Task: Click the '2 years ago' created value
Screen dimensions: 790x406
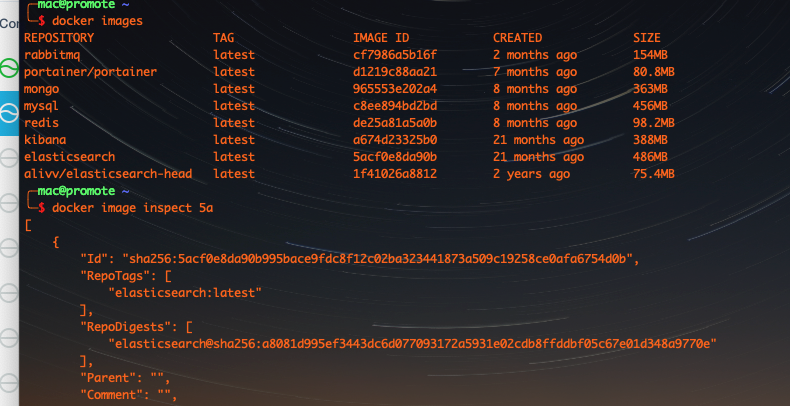Action: click(x=531, y=174)
